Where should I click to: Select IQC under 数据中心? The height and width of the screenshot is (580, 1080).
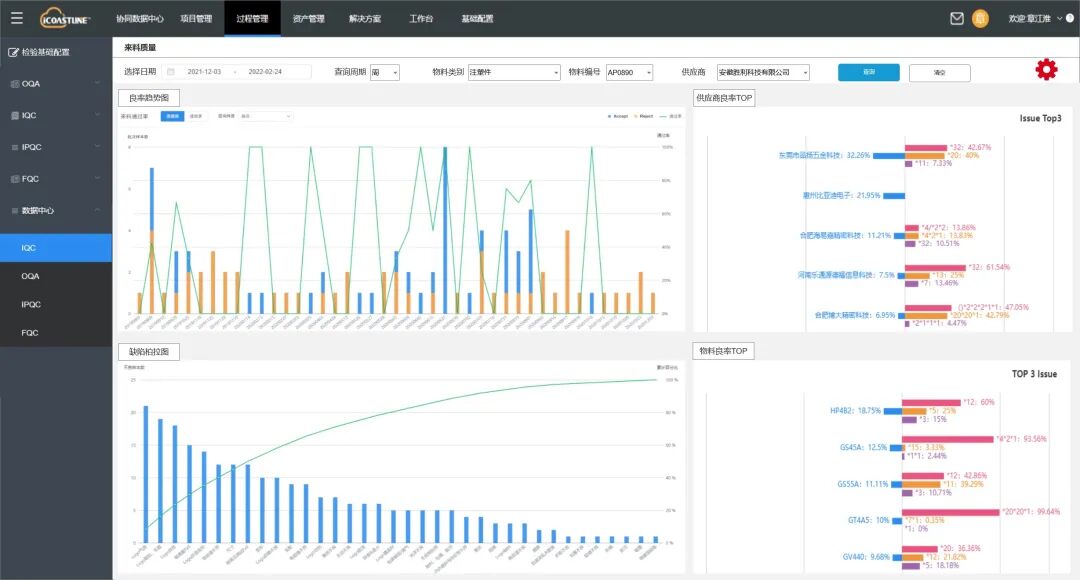point(56,248)
